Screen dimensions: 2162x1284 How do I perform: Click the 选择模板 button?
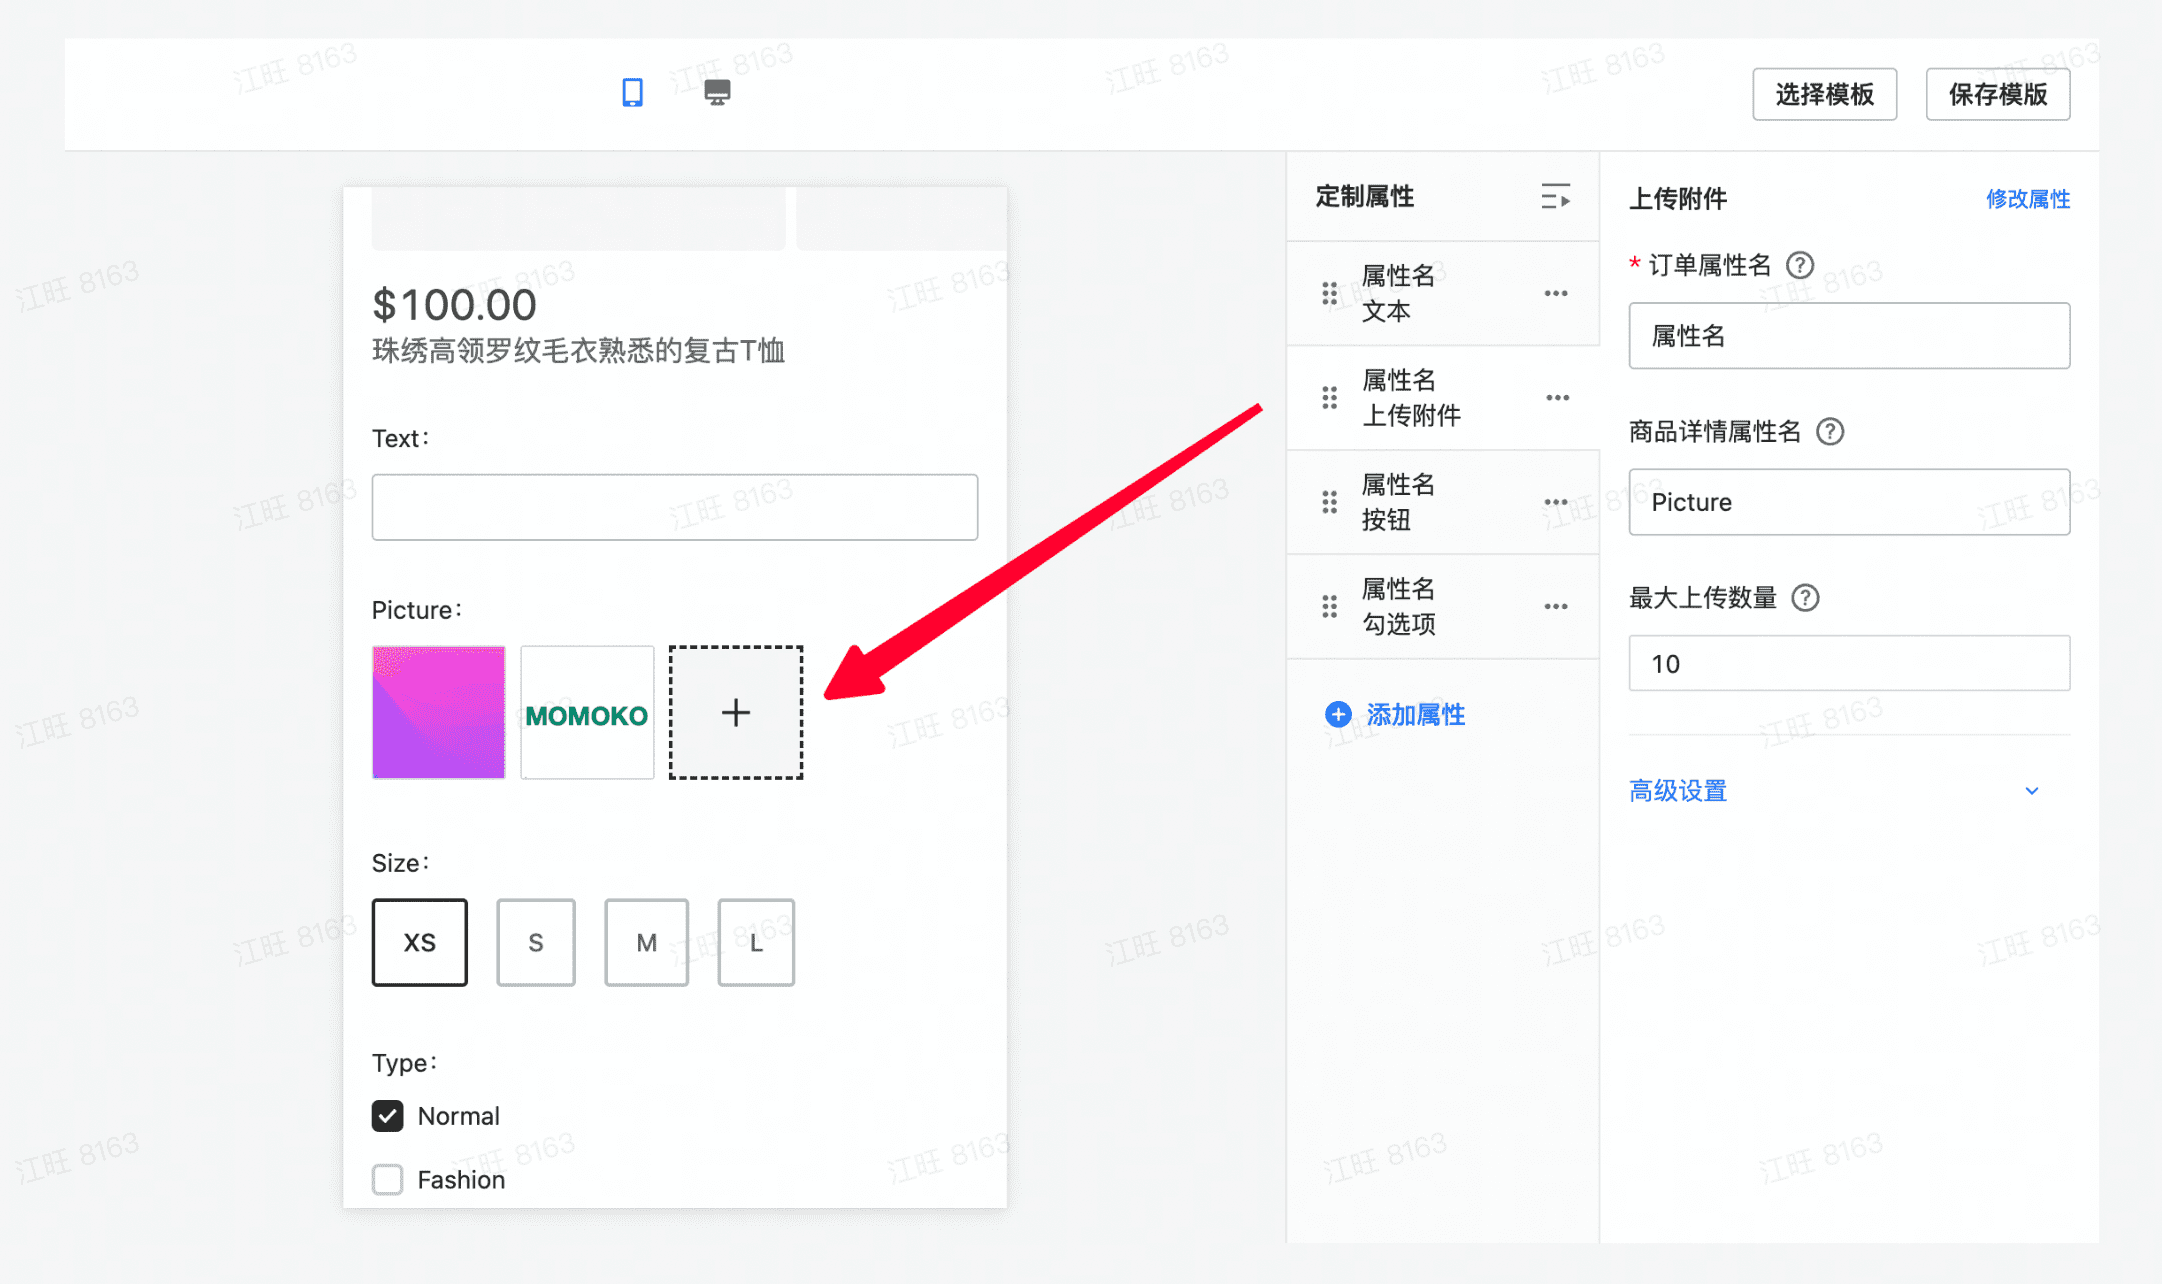pos(1824,94)
